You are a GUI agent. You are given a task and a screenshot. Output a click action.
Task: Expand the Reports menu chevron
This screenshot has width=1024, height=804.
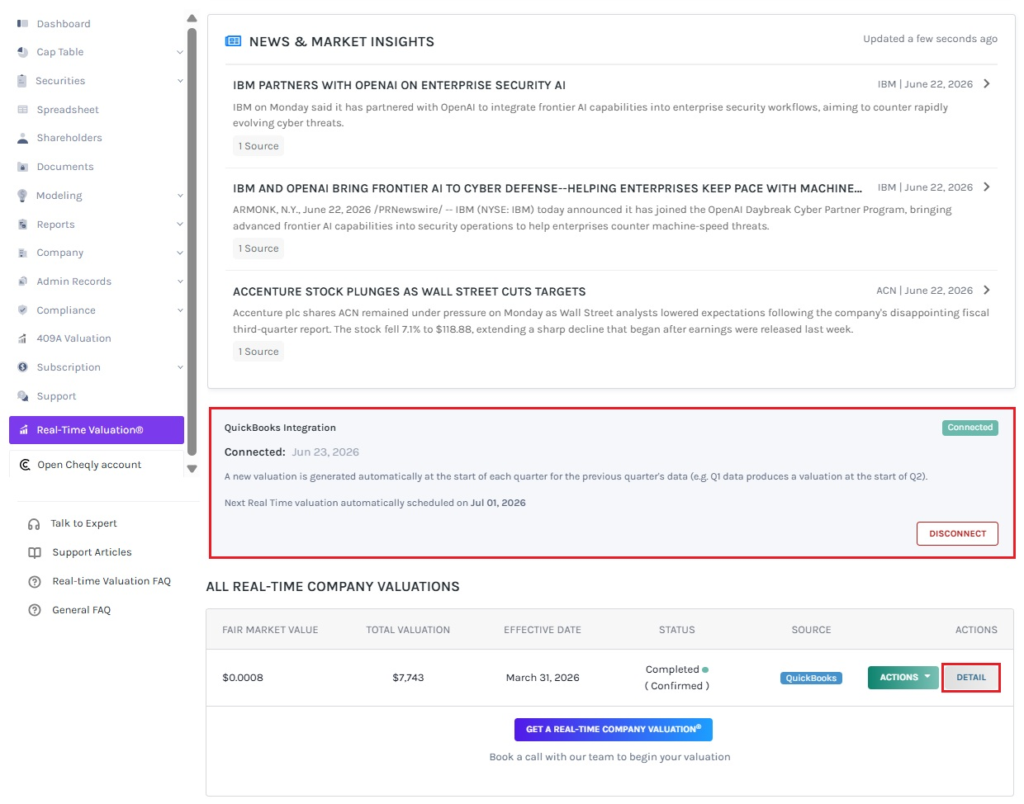(180, 224)
